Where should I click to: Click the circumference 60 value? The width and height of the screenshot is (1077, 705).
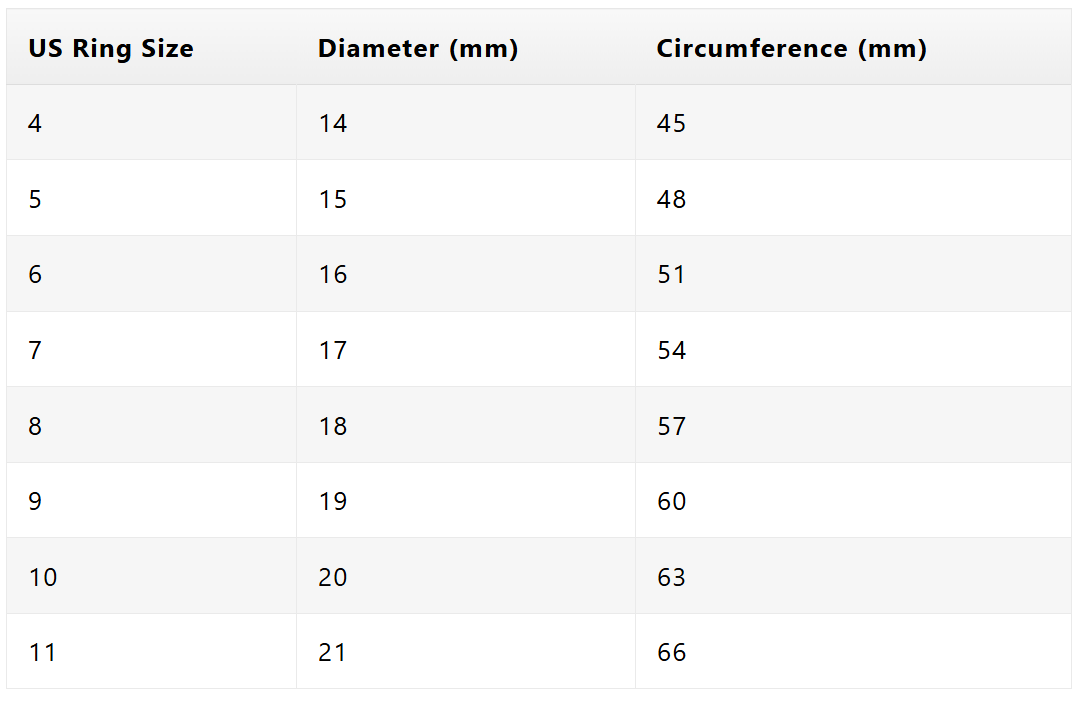(x=671, y=502)
